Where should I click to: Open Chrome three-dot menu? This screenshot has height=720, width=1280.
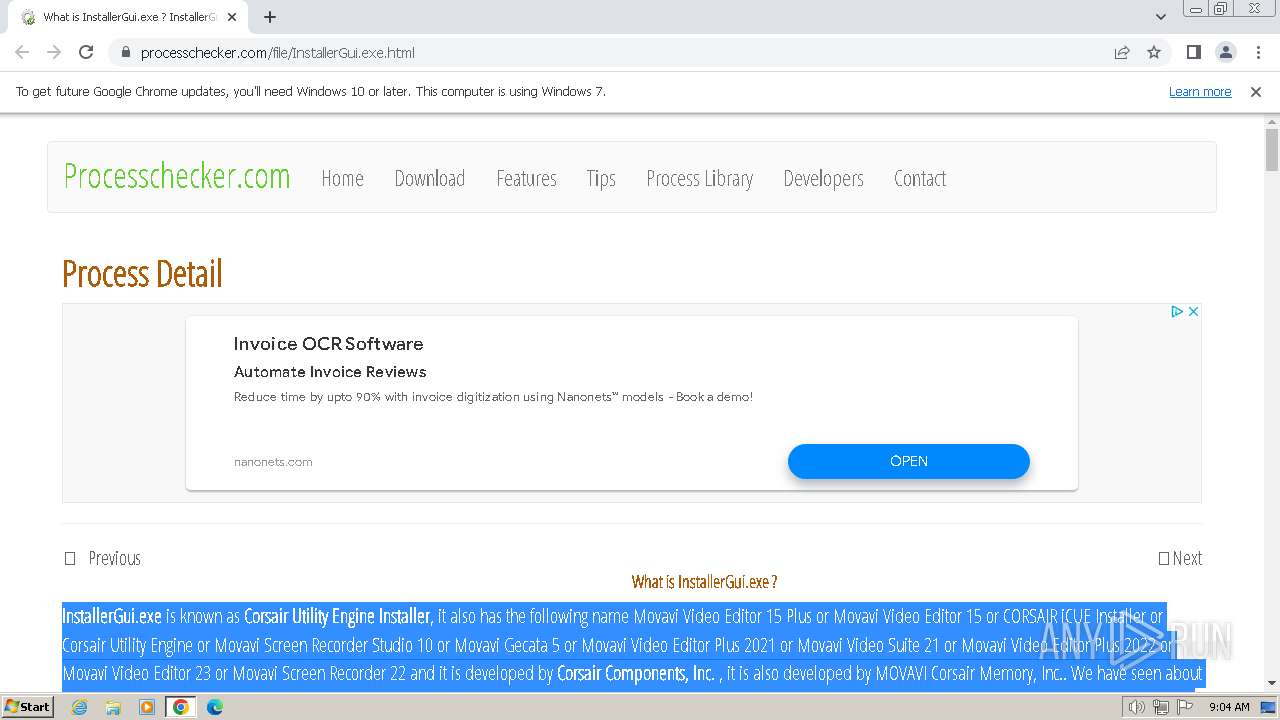tap(1258, 52)
